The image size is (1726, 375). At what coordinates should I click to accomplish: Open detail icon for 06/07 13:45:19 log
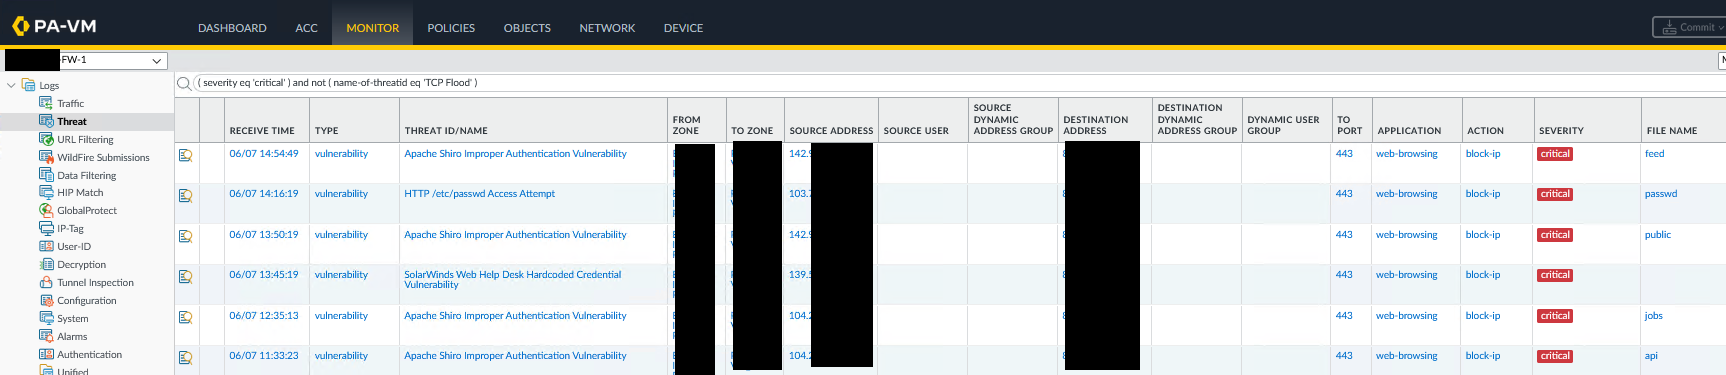tap(185, 276)
